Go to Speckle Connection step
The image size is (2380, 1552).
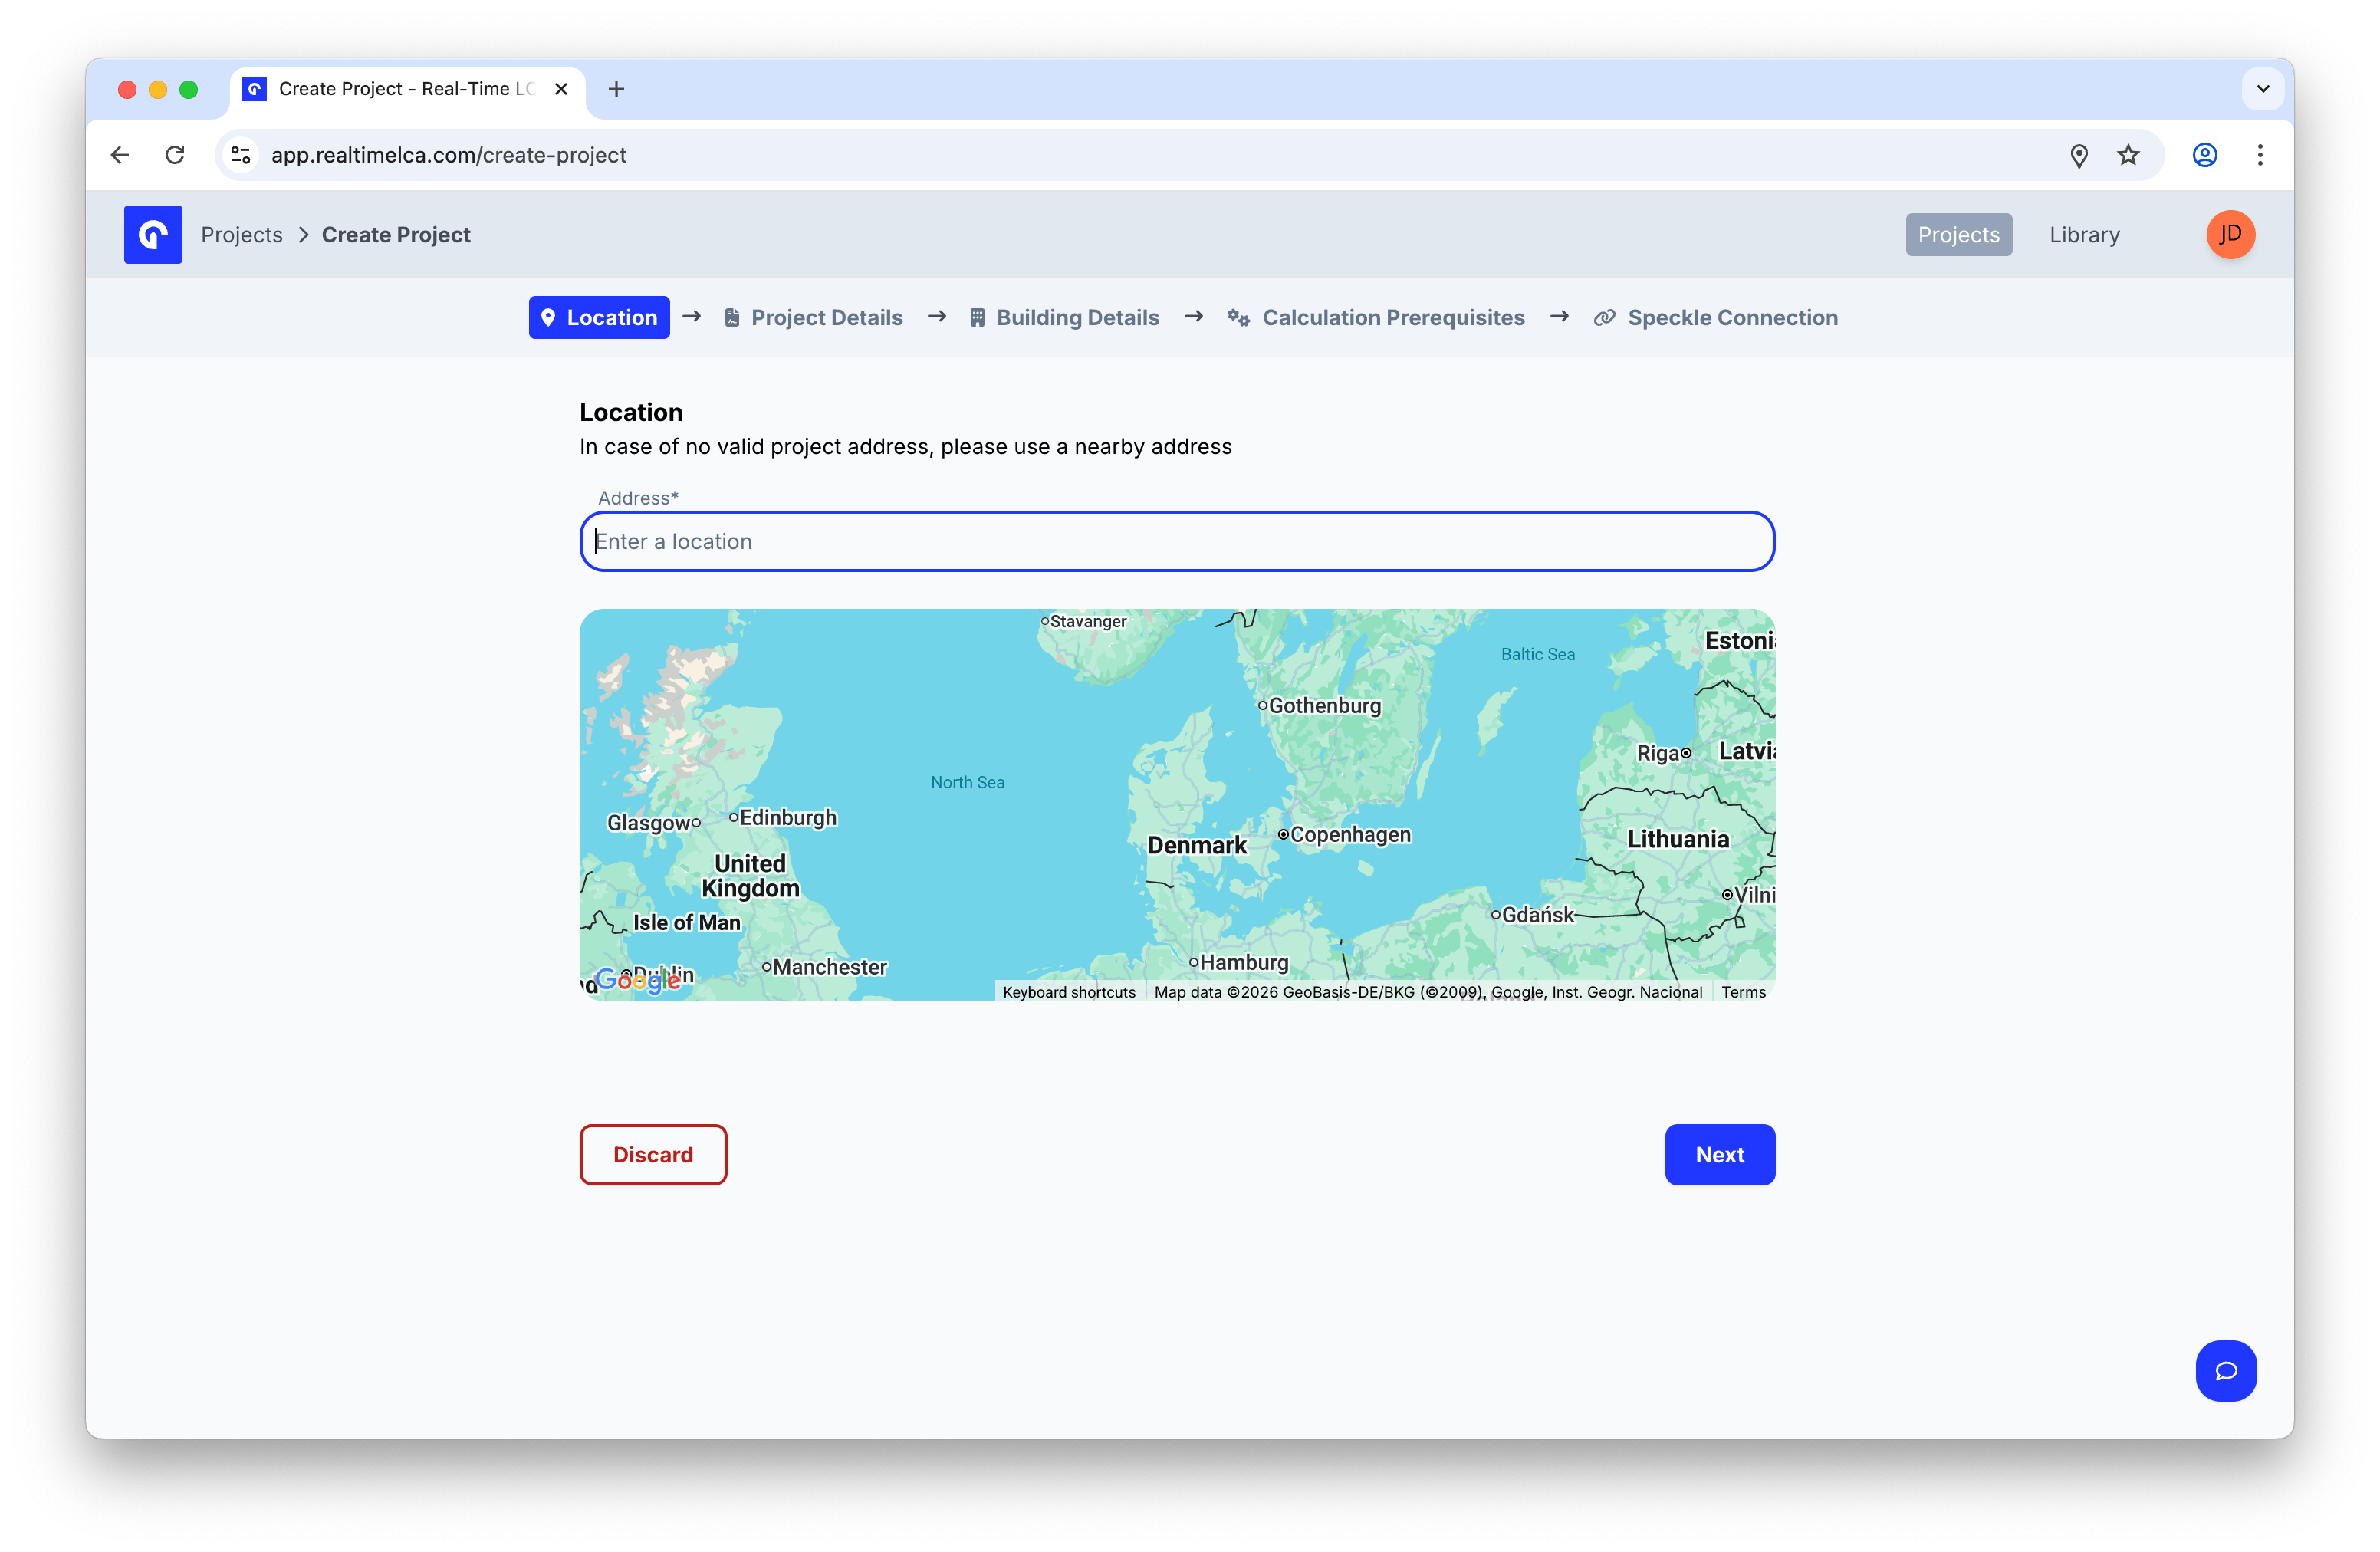click(1716, 317)
